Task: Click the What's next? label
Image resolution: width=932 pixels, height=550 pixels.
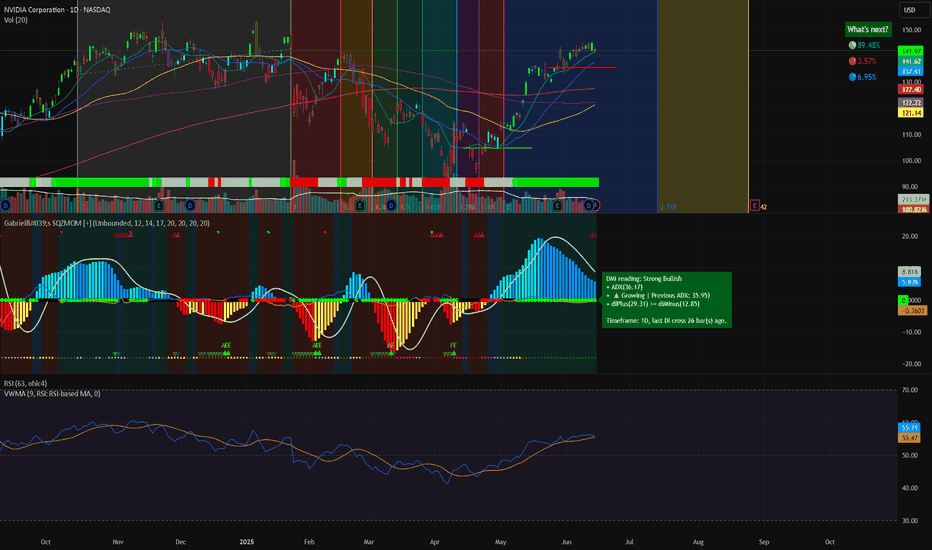Action: pos(868,29)
